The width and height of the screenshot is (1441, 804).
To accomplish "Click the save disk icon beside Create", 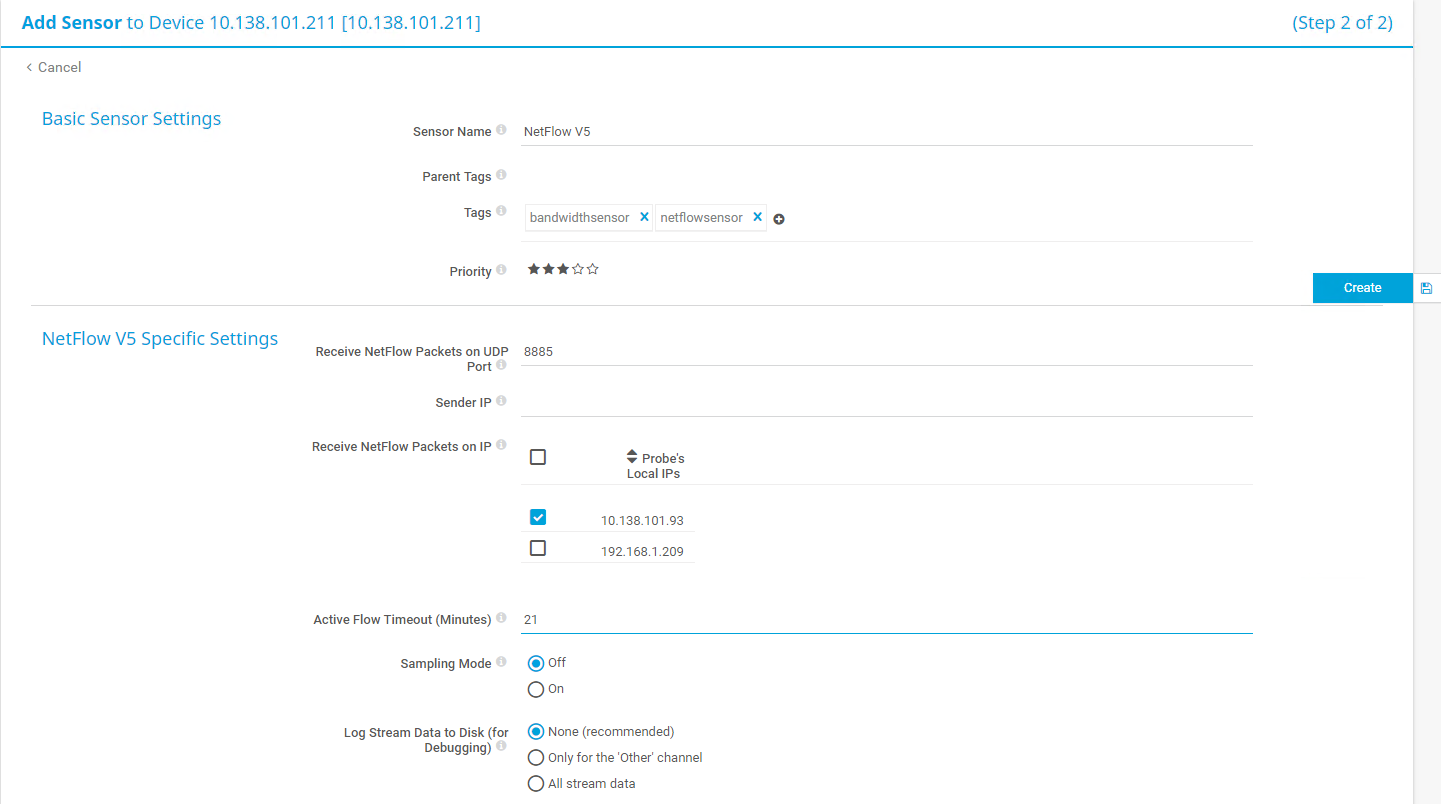I will click(1427, 288).
